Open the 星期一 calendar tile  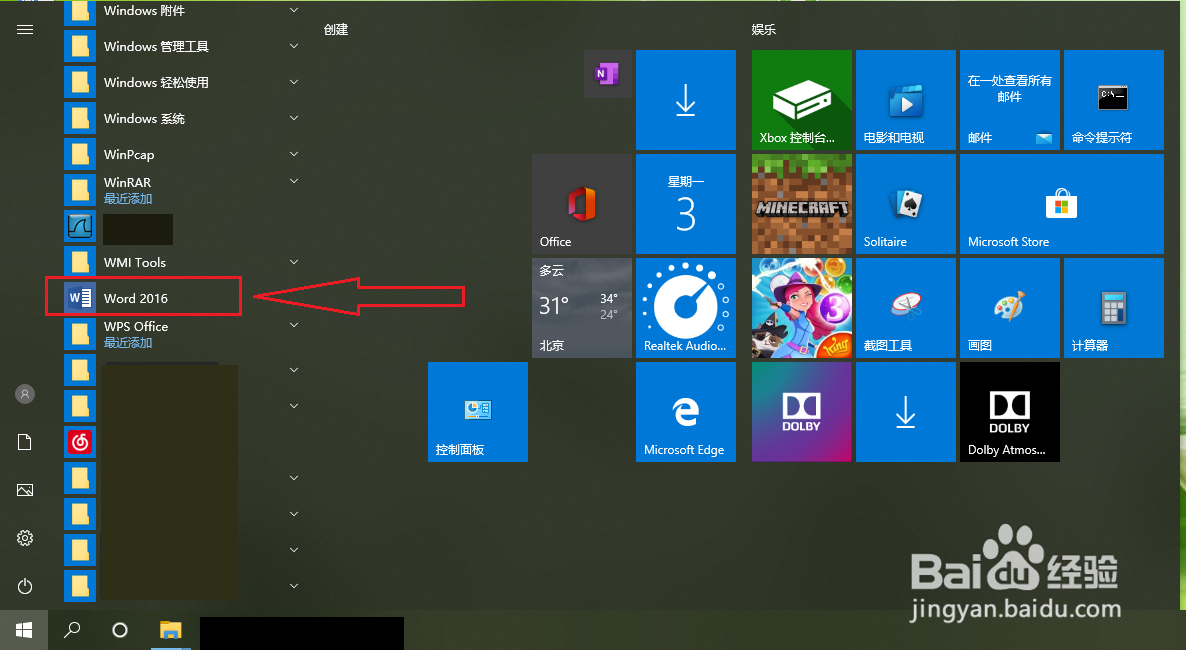click(685, 204)
